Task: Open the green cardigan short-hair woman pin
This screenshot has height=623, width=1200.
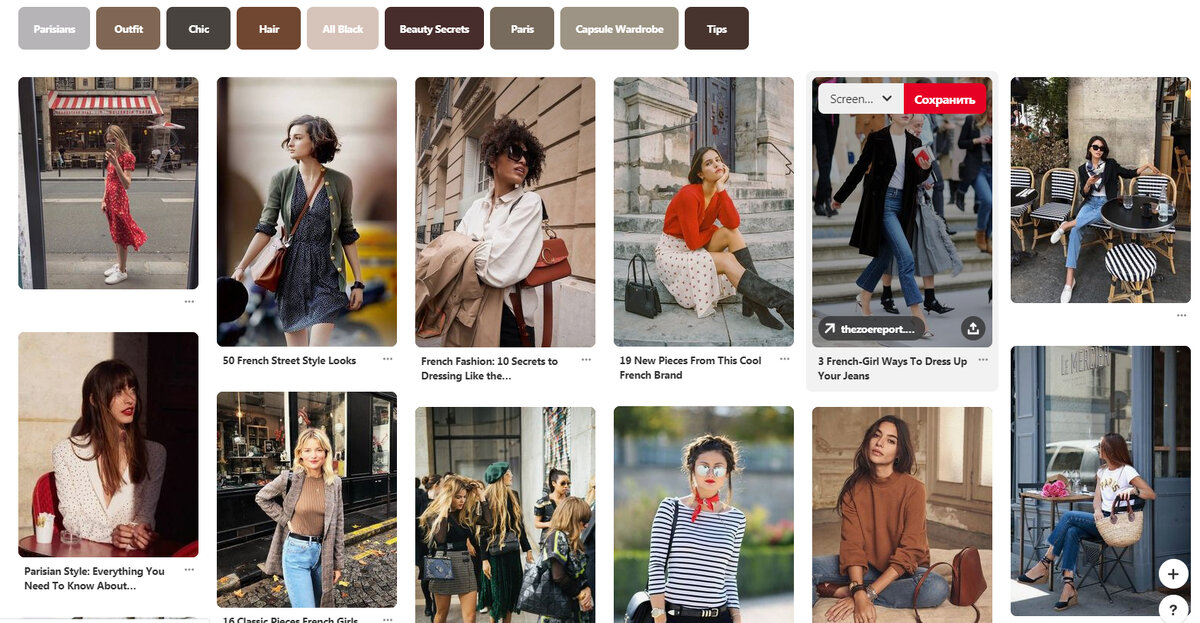Action: pos(307,212)
